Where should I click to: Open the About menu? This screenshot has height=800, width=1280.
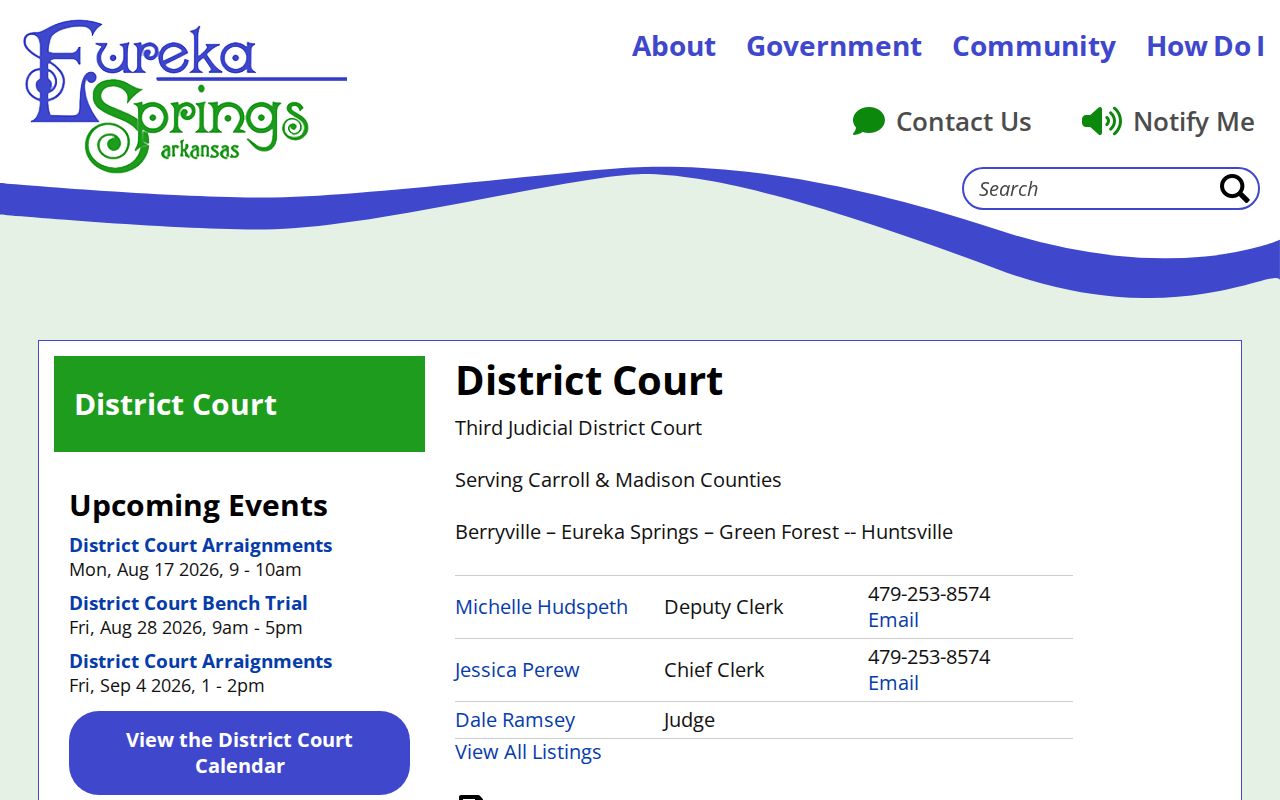click(x=674, y=46)
